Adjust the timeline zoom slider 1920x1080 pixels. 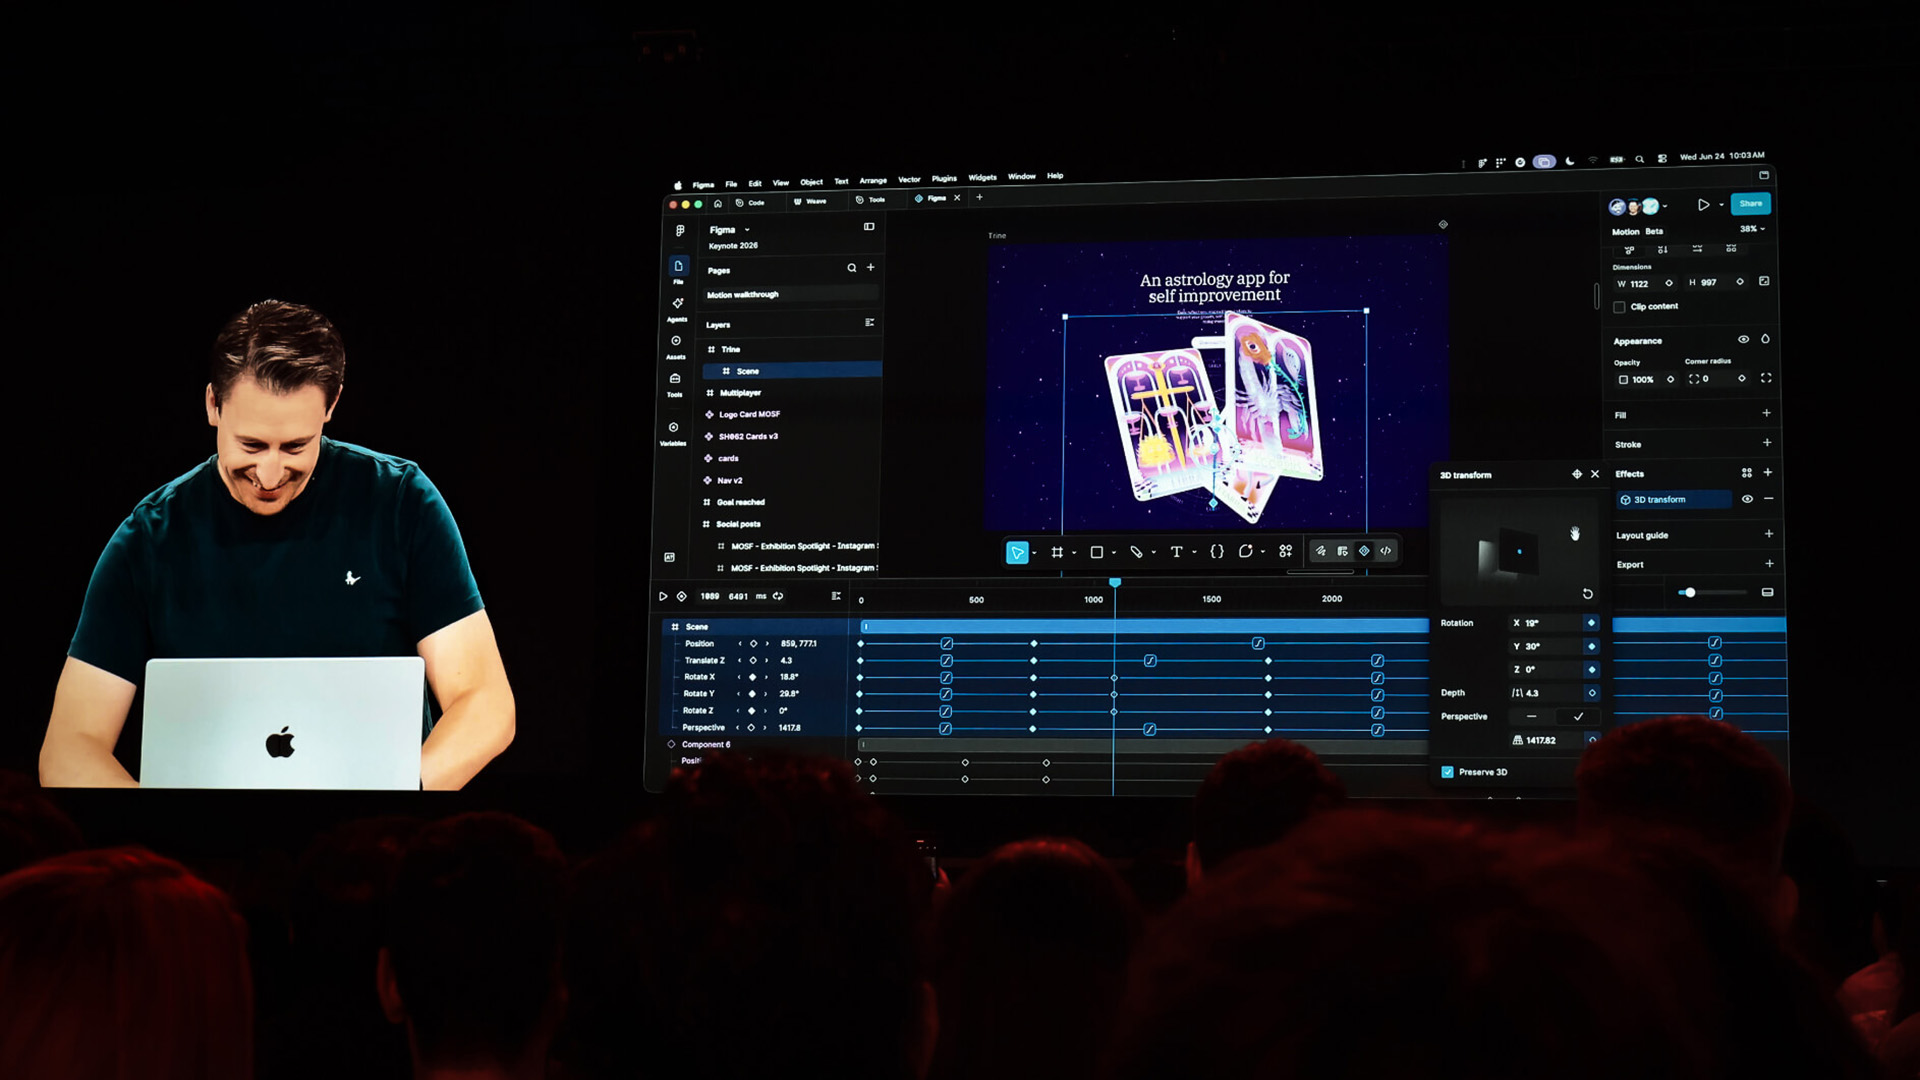pos(1689,593)
